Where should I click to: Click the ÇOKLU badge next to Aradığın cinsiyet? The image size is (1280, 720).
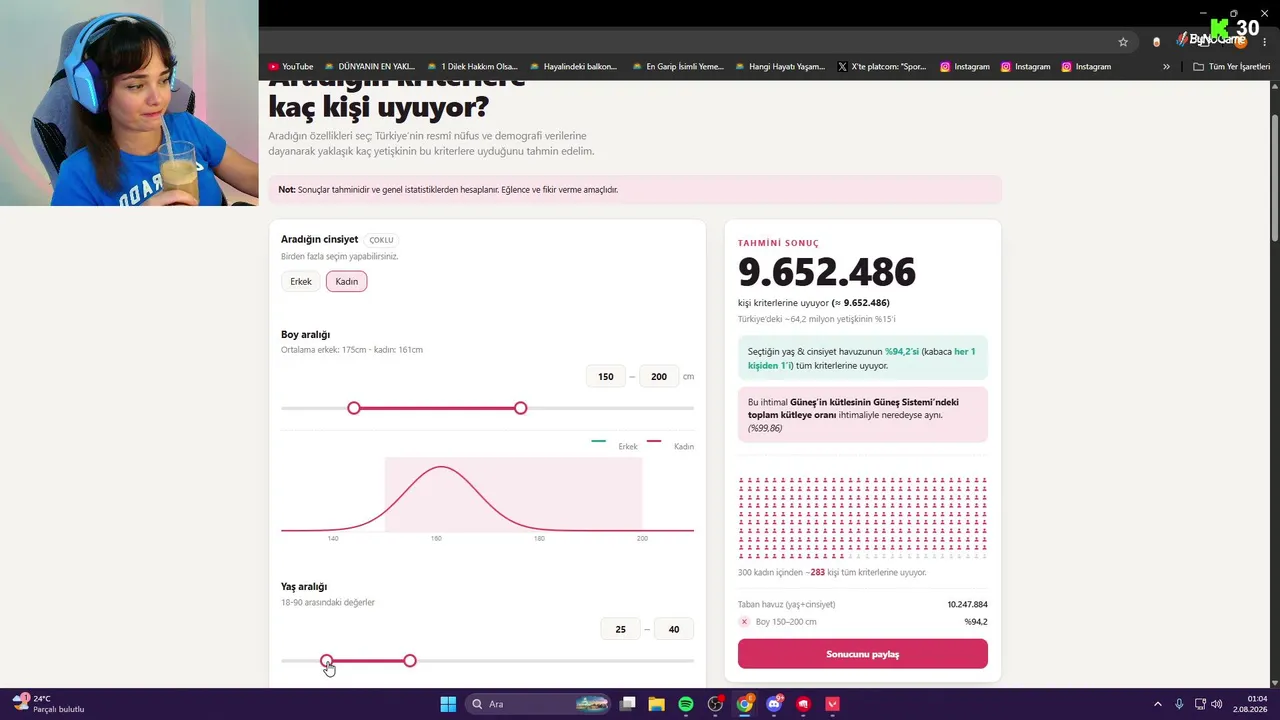(x=382, y=240)
